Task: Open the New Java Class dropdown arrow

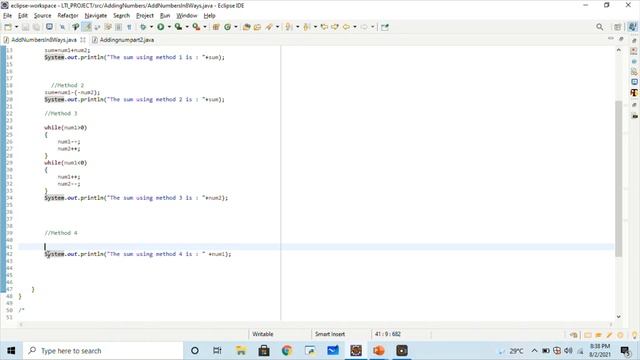Action: pyautogui.click(x=236, y=27)
